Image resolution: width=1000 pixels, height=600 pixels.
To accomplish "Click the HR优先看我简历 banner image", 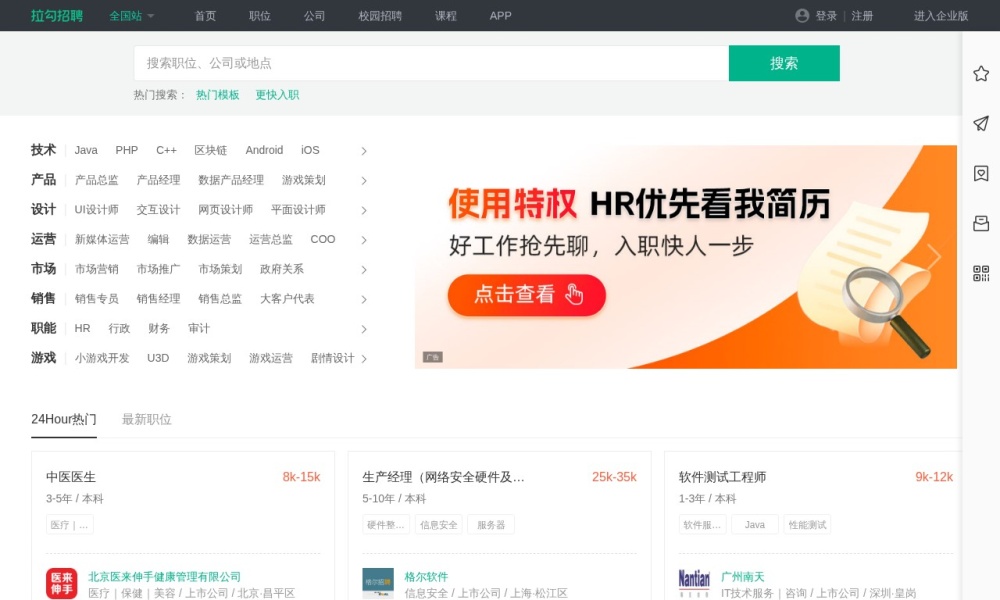I will (686, 257).
